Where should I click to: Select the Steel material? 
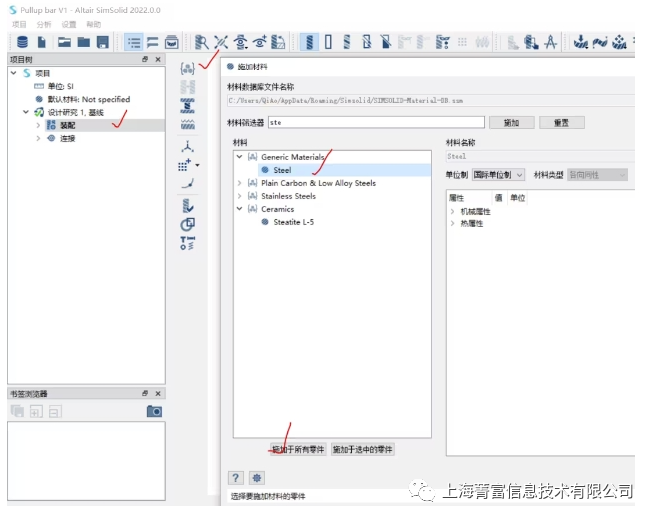tap(282, 170)
